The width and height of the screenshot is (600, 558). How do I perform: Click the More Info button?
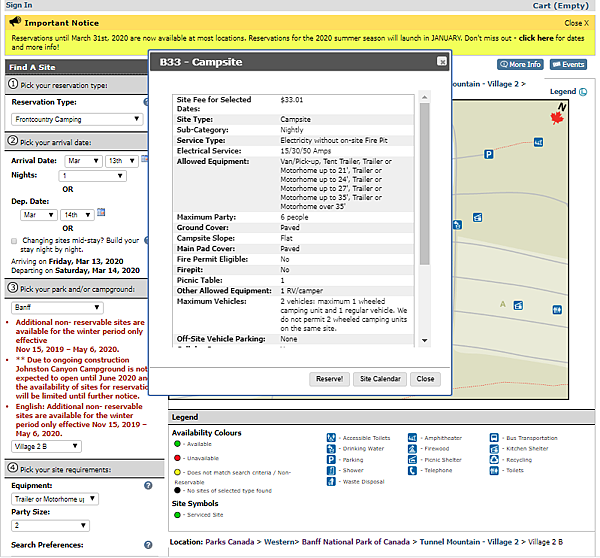click(519, 65)
